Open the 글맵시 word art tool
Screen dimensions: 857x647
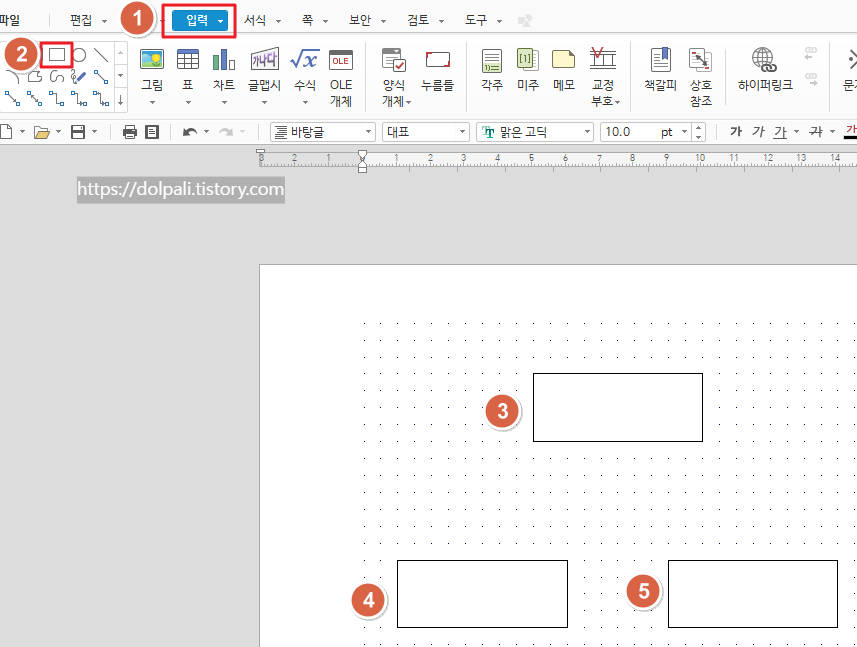coord(265,70)
